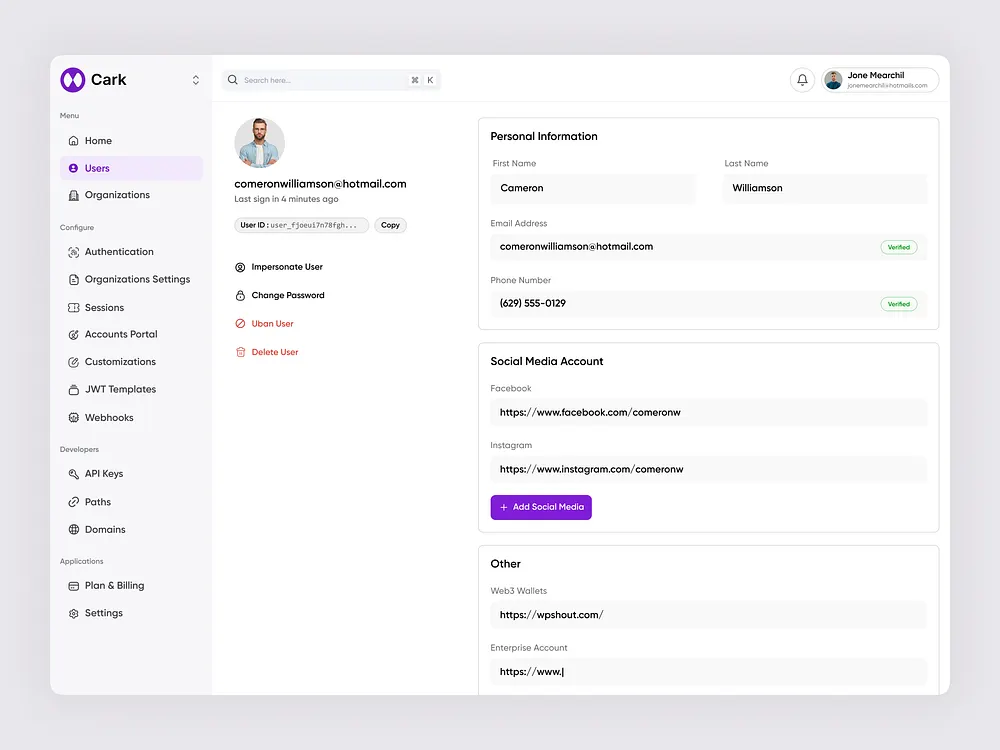Image resolution: width=1000 pixels, height=750 pixels.
Task: Open the notification bell
Action: [802, 79]
